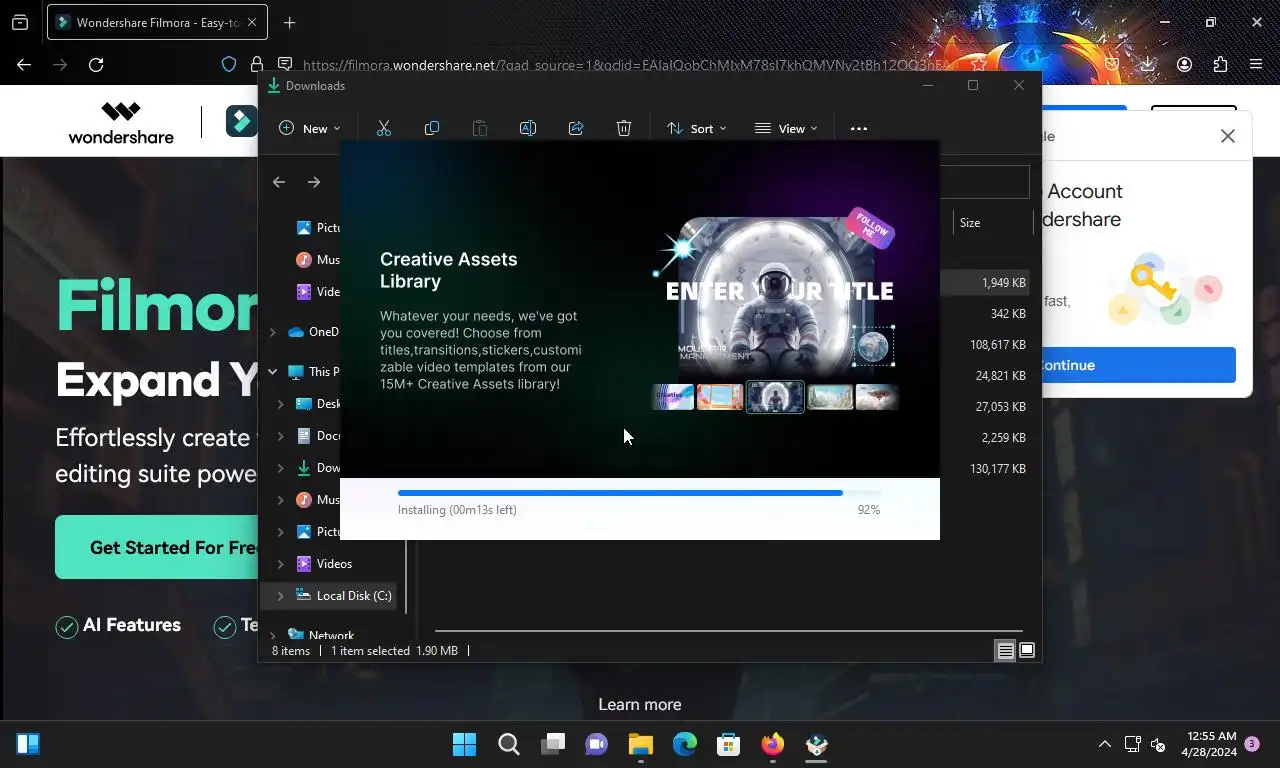Open the Sort dropdown menu
Viewport: 1280px width, 768px height.
697,128
